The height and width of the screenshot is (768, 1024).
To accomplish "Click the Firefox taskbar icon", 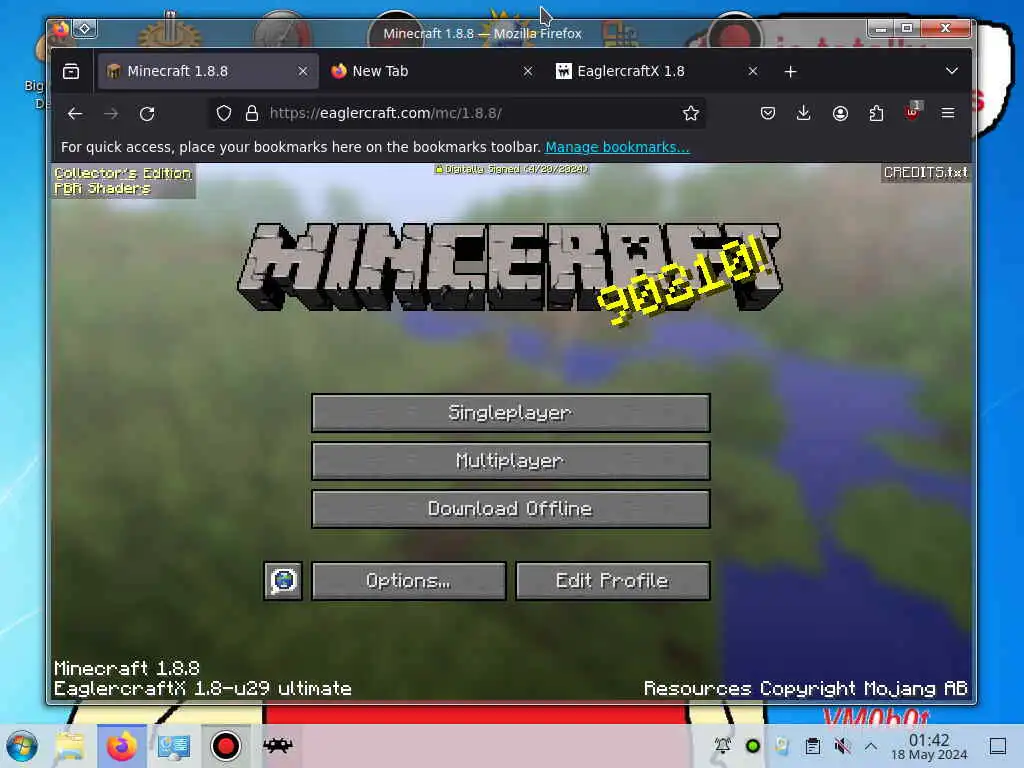I will click(x=122, y=746).
